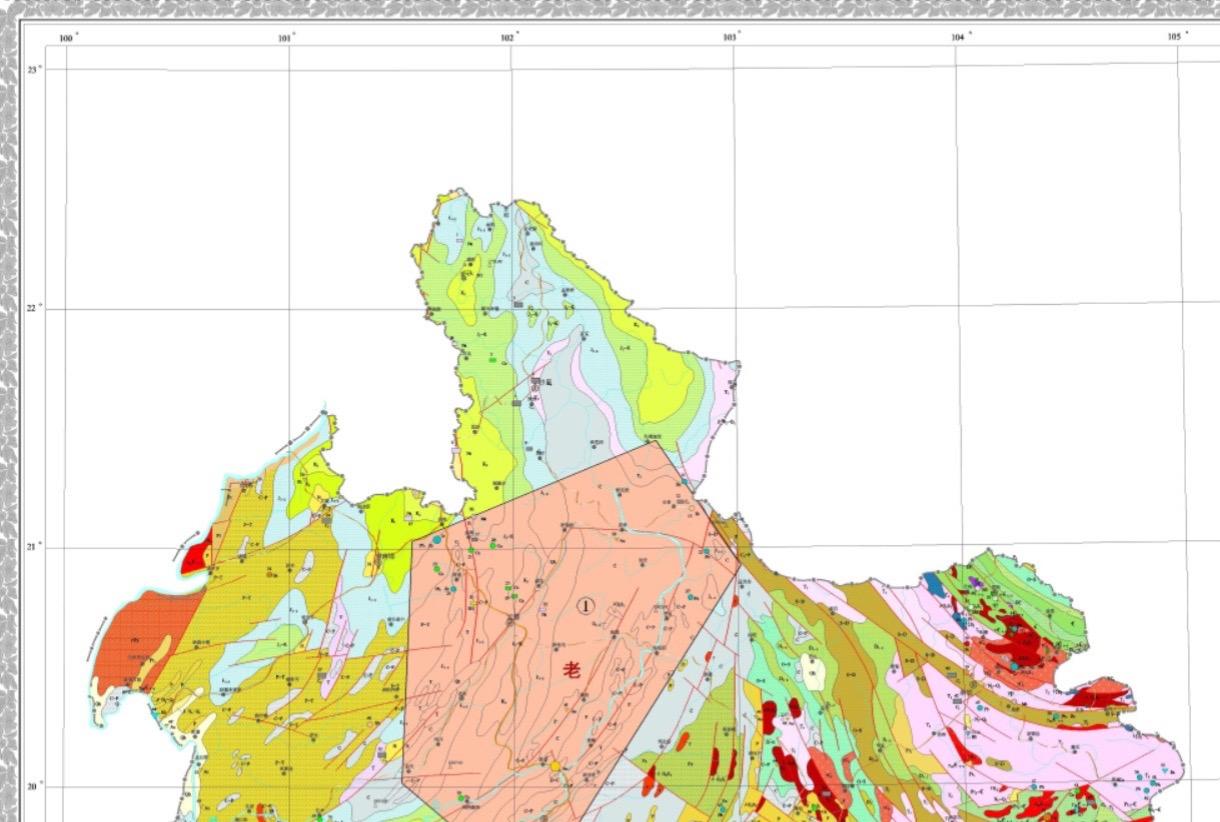The width and height of the screenshot is (1220, 822).
Task: Select the large yellow circle mineral marker
Action: tap(556, 766)
